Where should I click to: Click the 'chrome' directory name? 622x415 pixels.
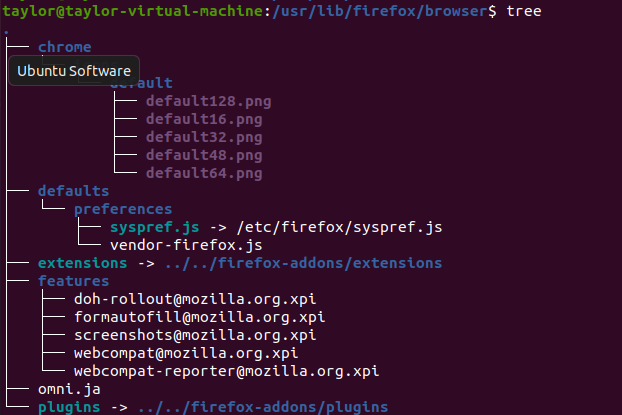tap(65, 47)
